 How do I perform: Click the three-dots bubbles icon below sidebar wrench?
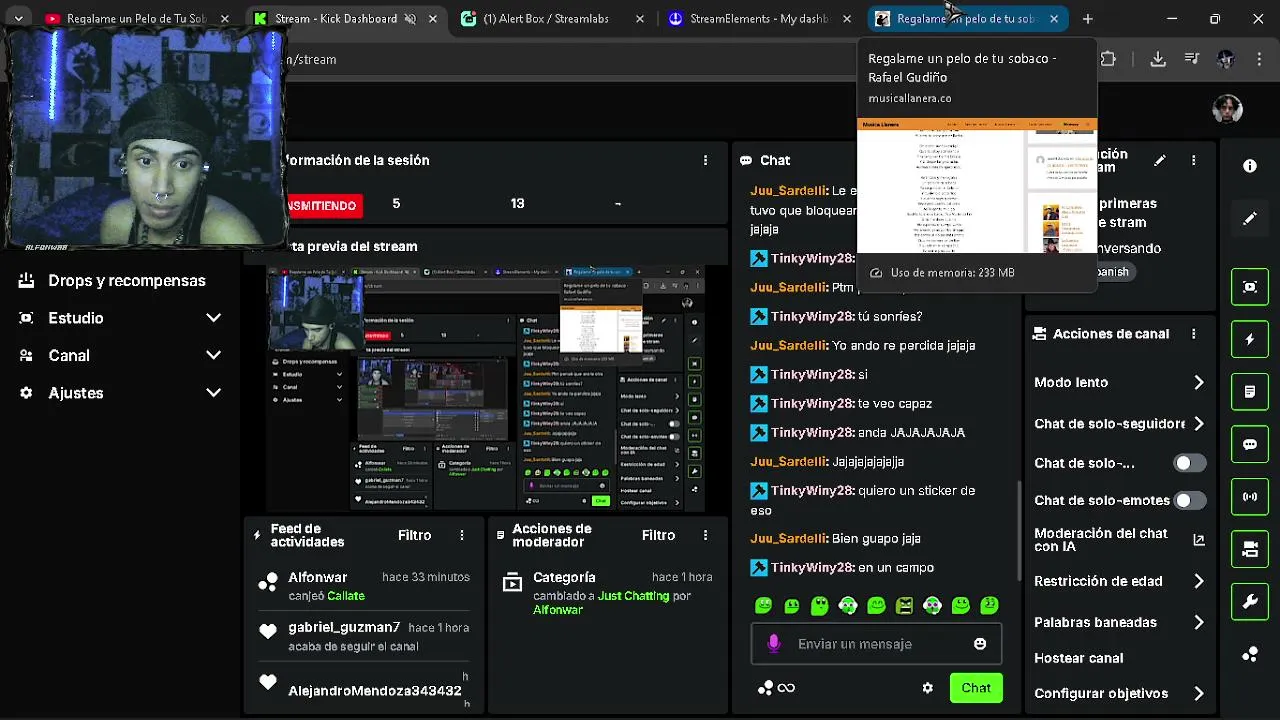tap(1250, 654)
